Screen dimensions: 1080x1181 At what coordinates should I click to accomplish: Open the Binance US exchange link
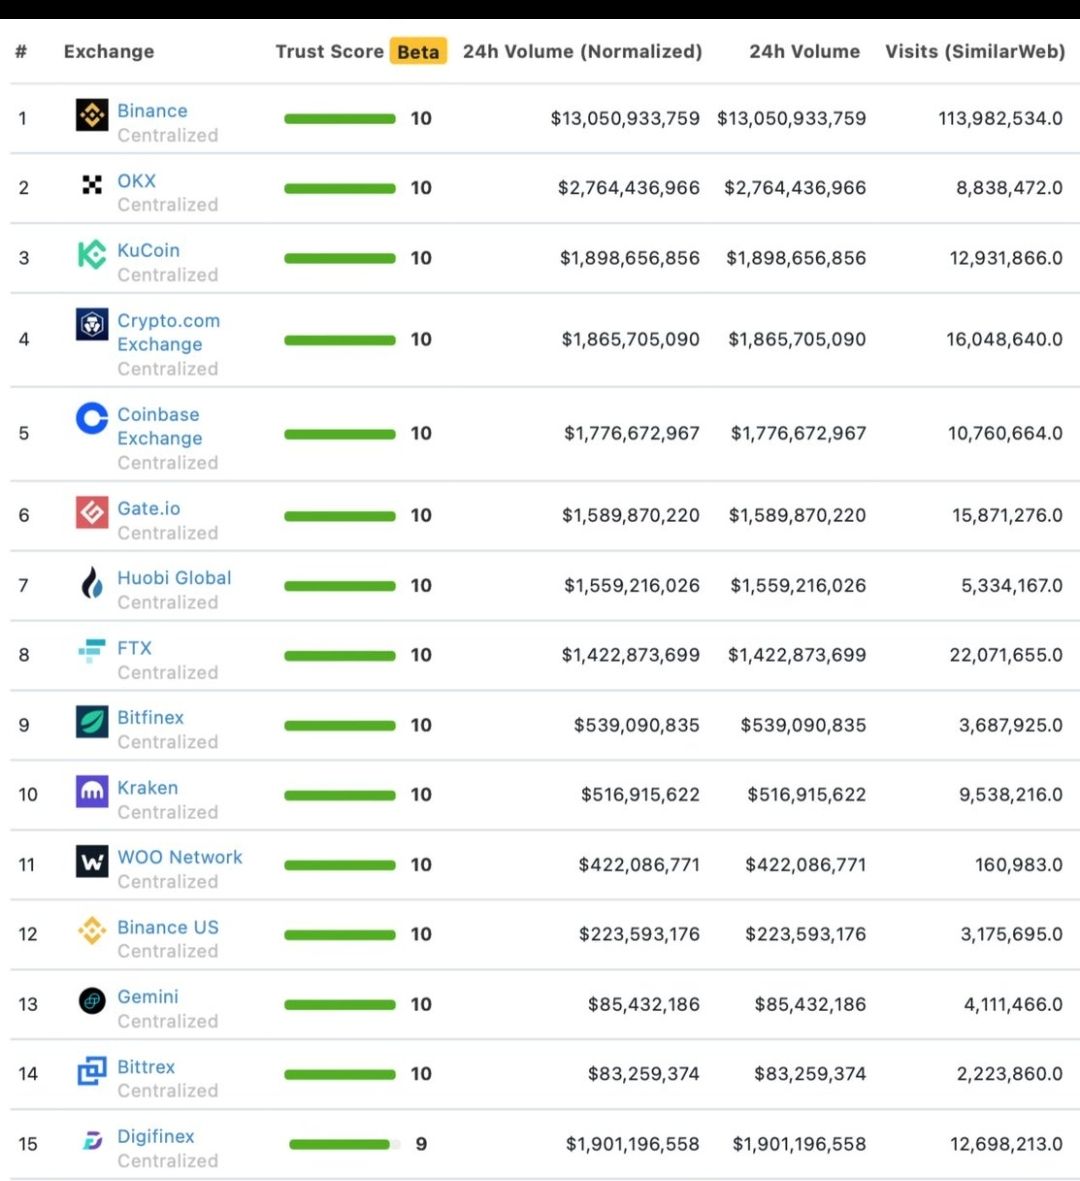click(168, 927)
